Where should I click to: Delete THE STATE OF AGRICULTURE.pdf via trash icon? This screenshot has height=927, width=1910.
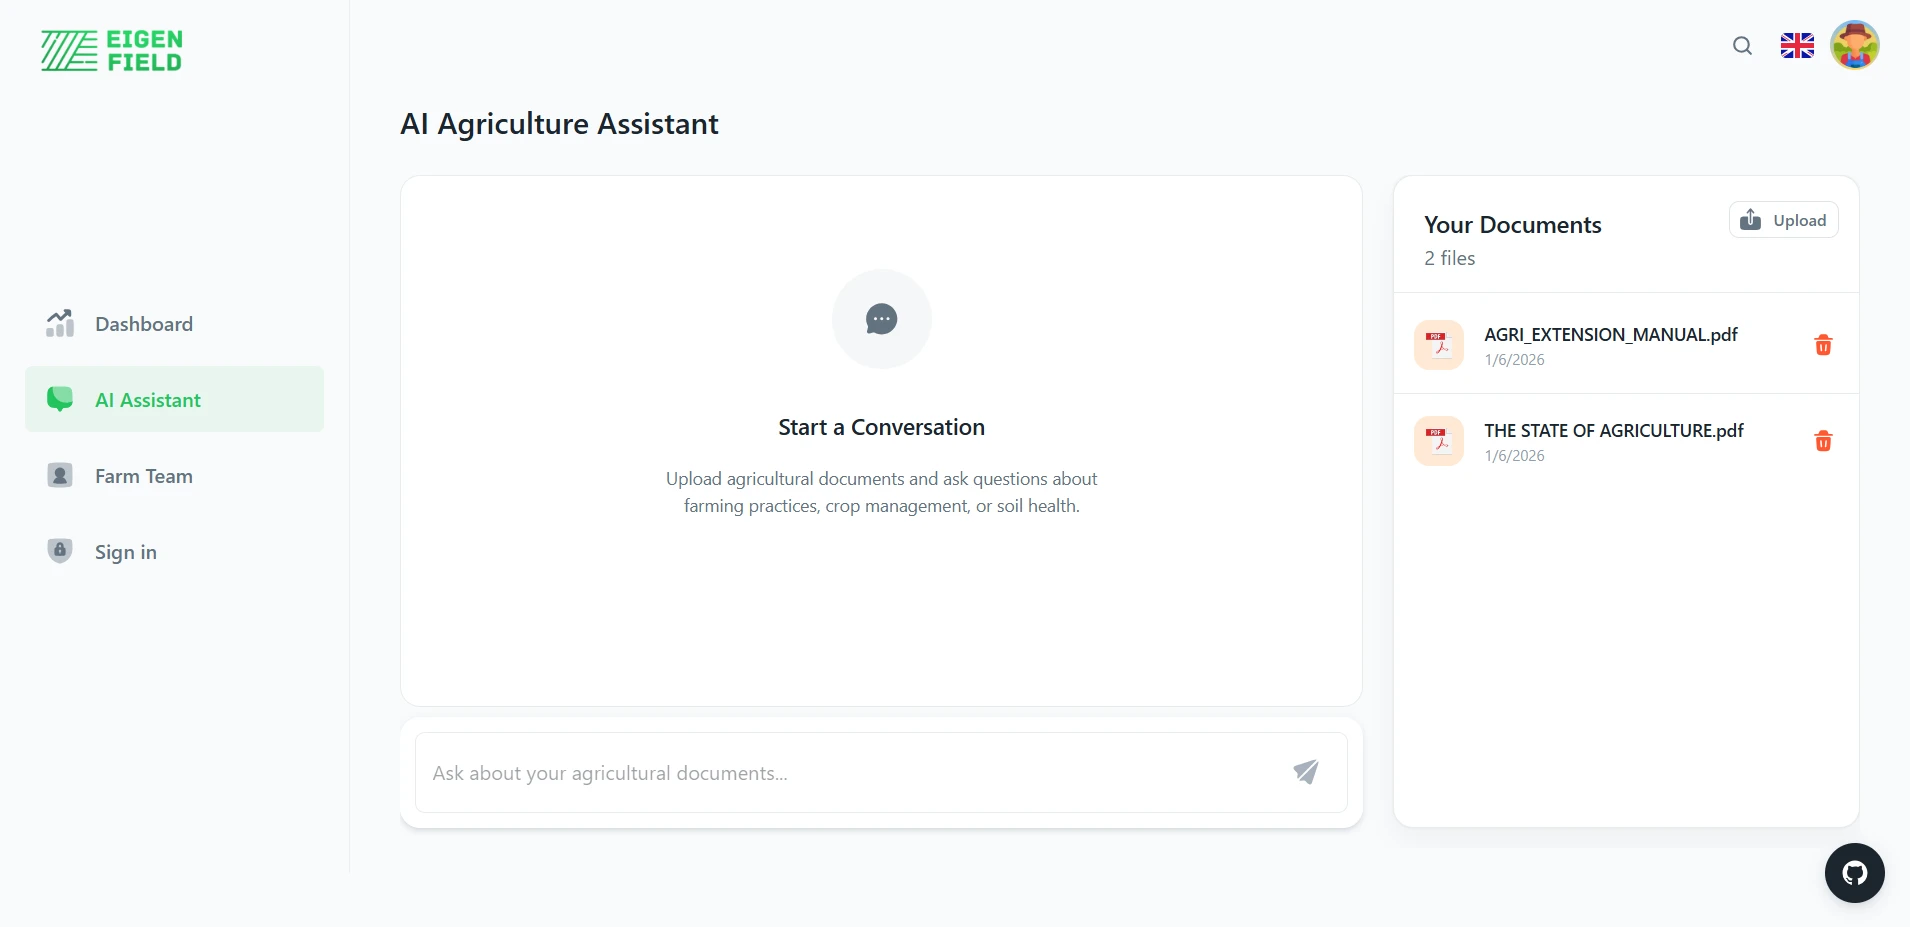[x=1823, y=441]
